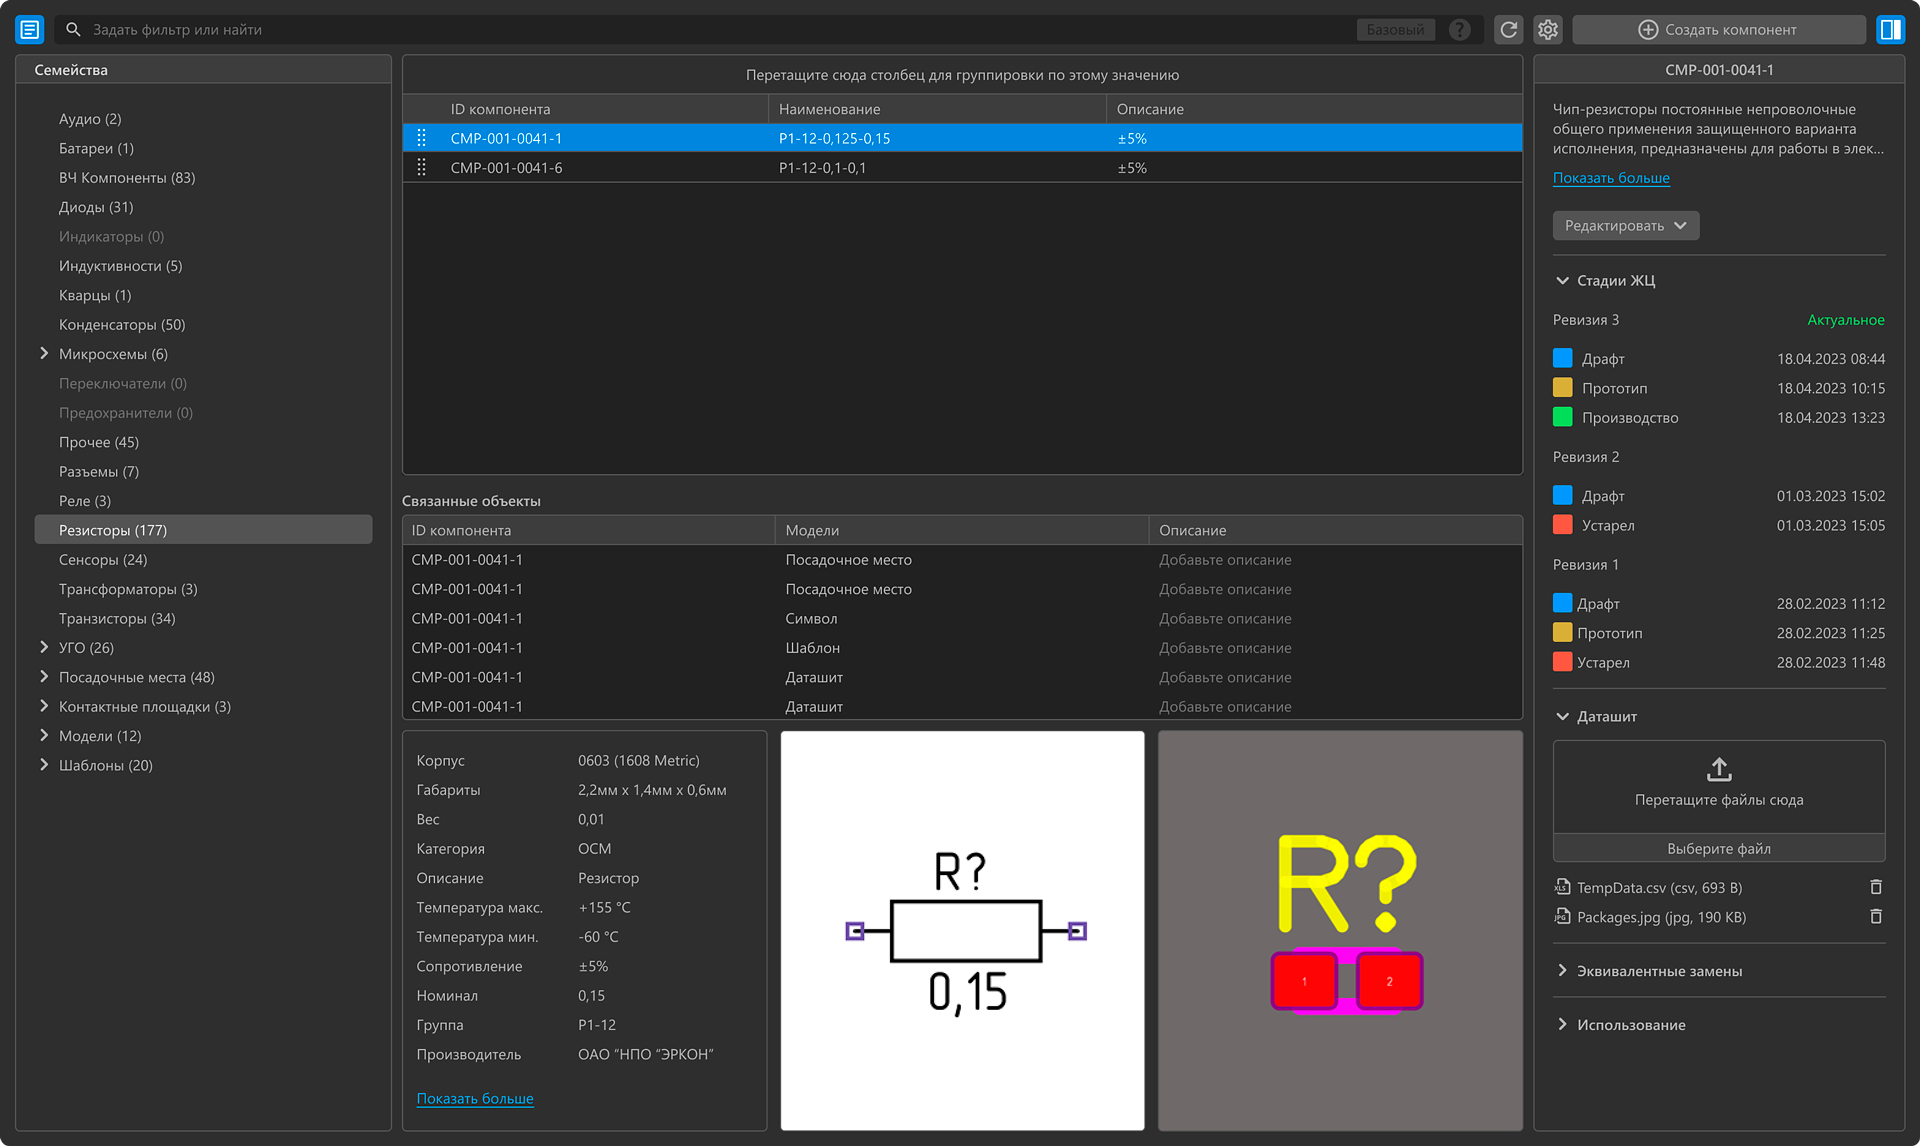Click Показать больше link under properties

[x=475, y=1099]
